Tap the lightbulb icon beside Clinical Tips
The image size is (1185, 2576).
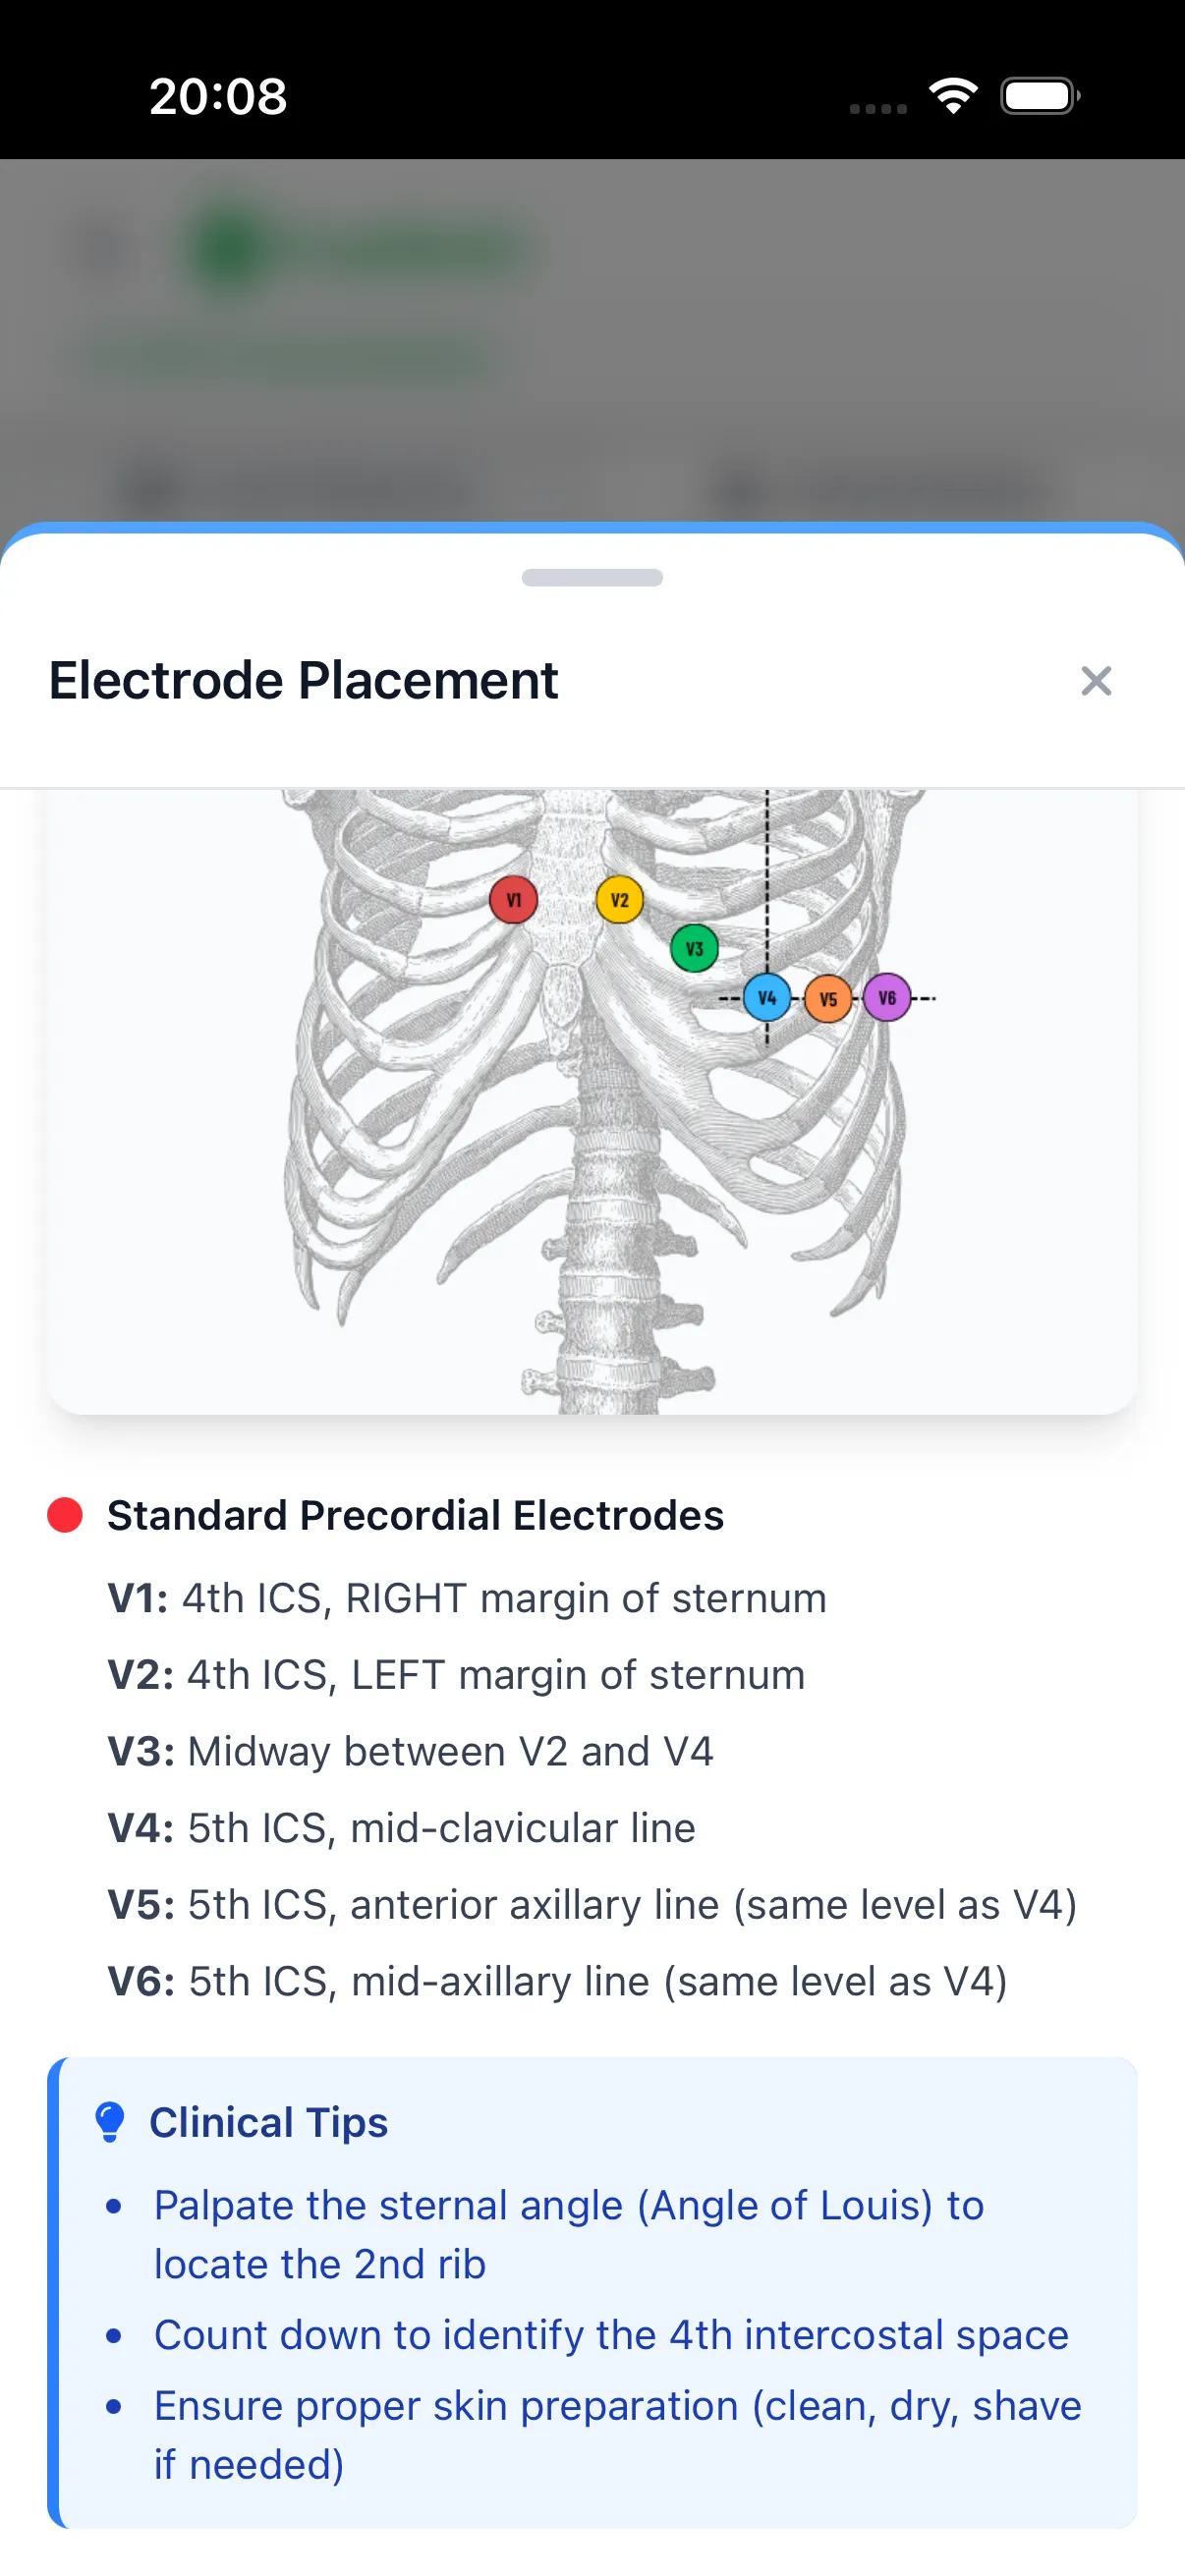[109, 2122]
